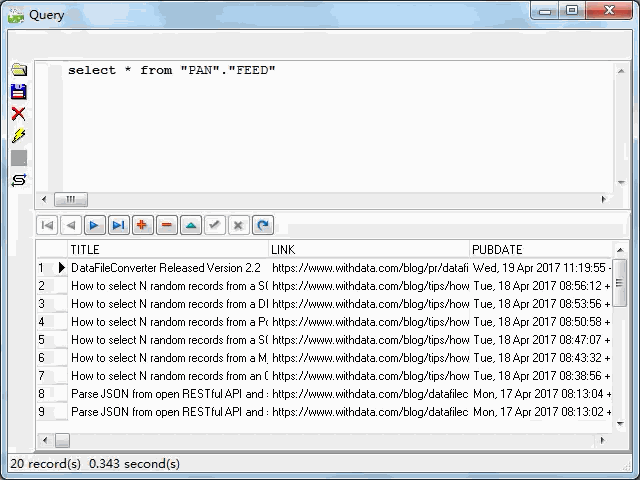Jump to last record in navigator
Viewport: 640px width, 480px height.
118,225
